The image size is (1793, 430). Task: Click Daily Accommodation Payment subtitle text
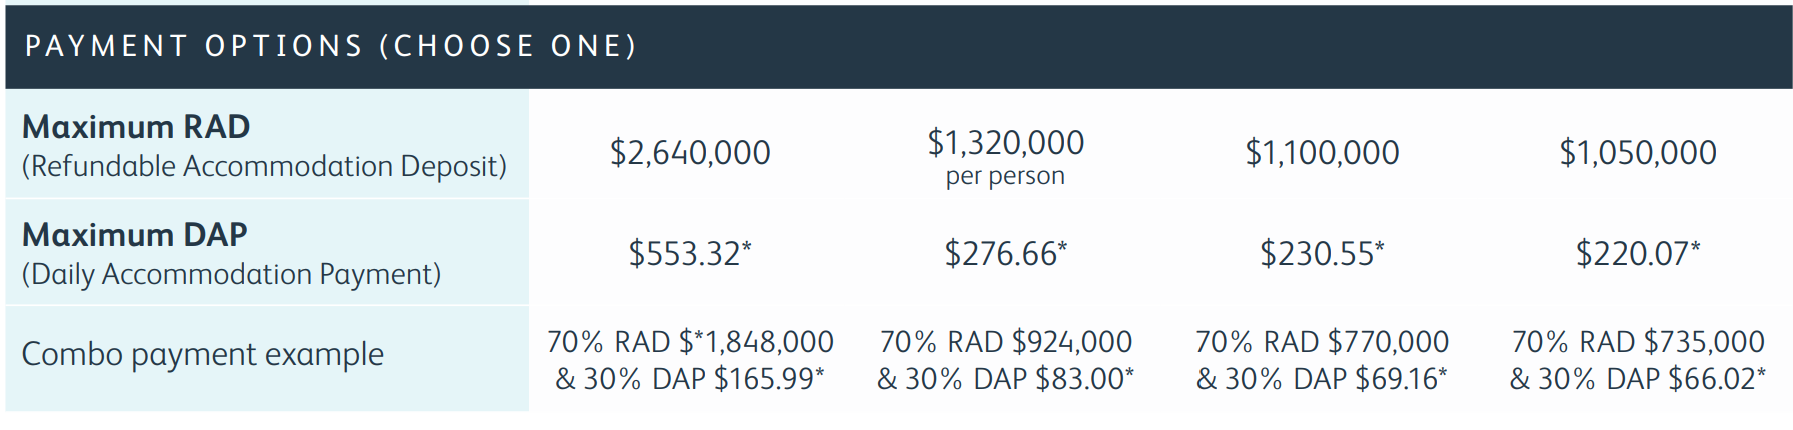(x=231, y=274)
